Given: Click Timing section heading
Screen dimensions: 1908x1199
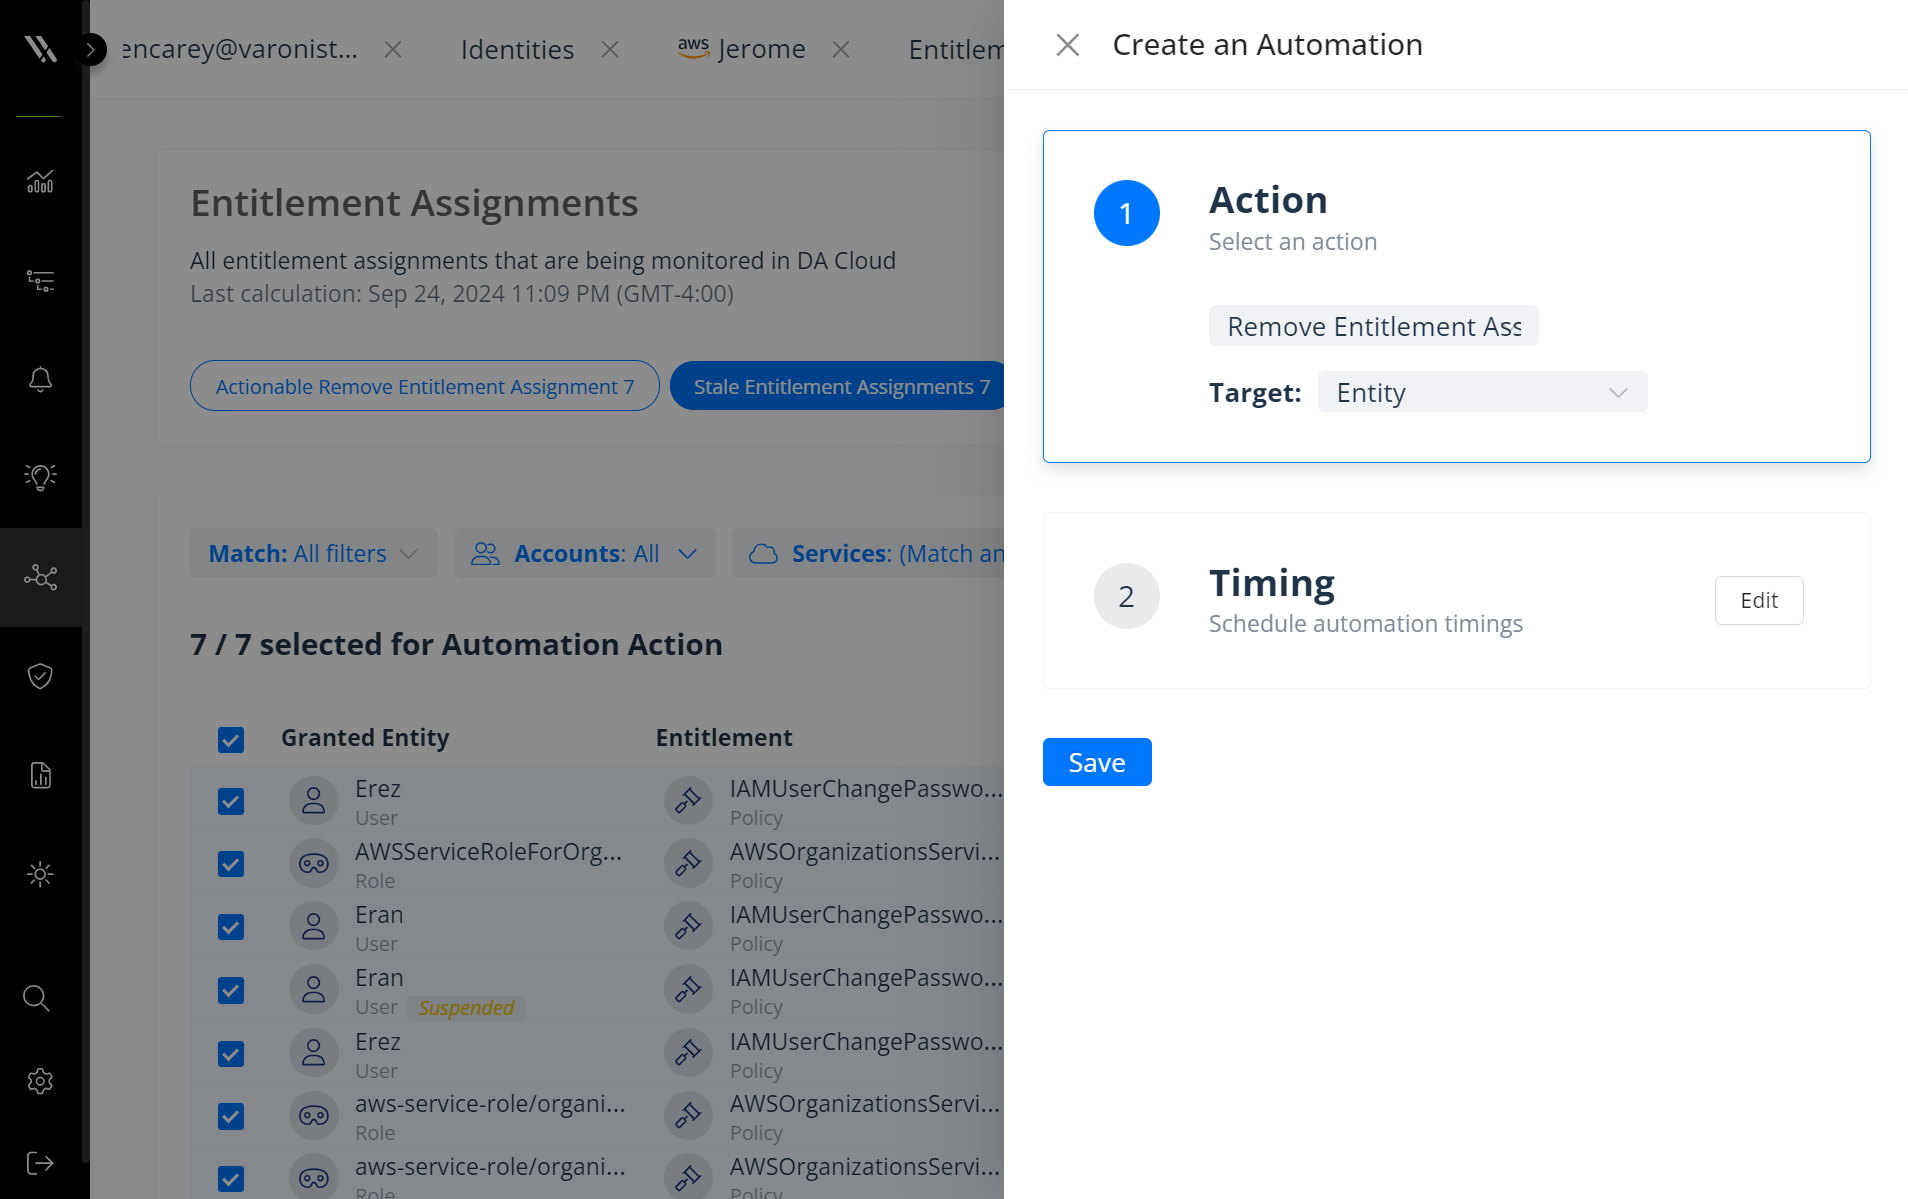Looking at the screenshot, I should pos(1271,584).
